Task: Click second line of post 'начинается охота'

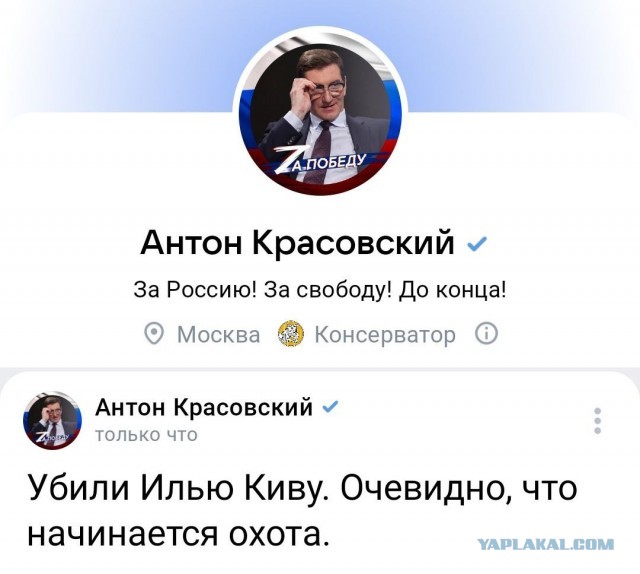Action: pos(178,534)
